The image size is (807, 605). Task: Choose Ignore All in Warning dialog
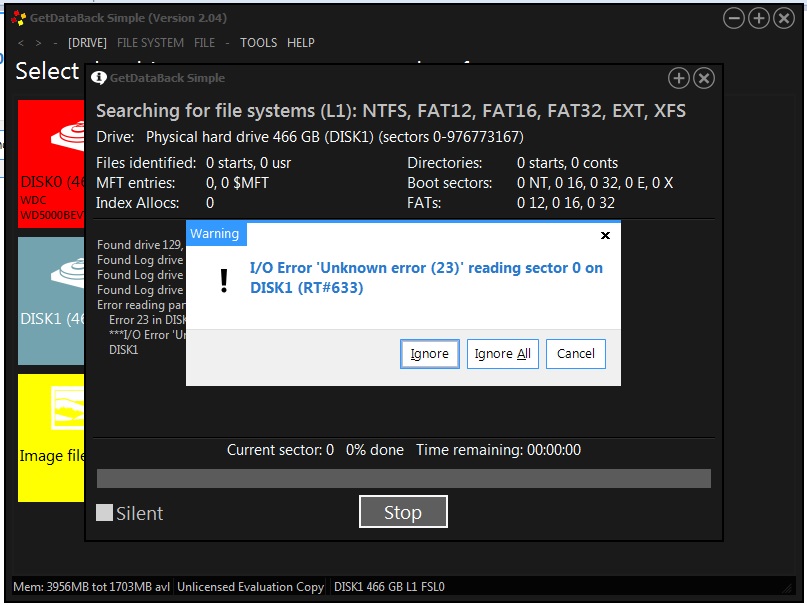pyautogui.click(x=502, y=354)
